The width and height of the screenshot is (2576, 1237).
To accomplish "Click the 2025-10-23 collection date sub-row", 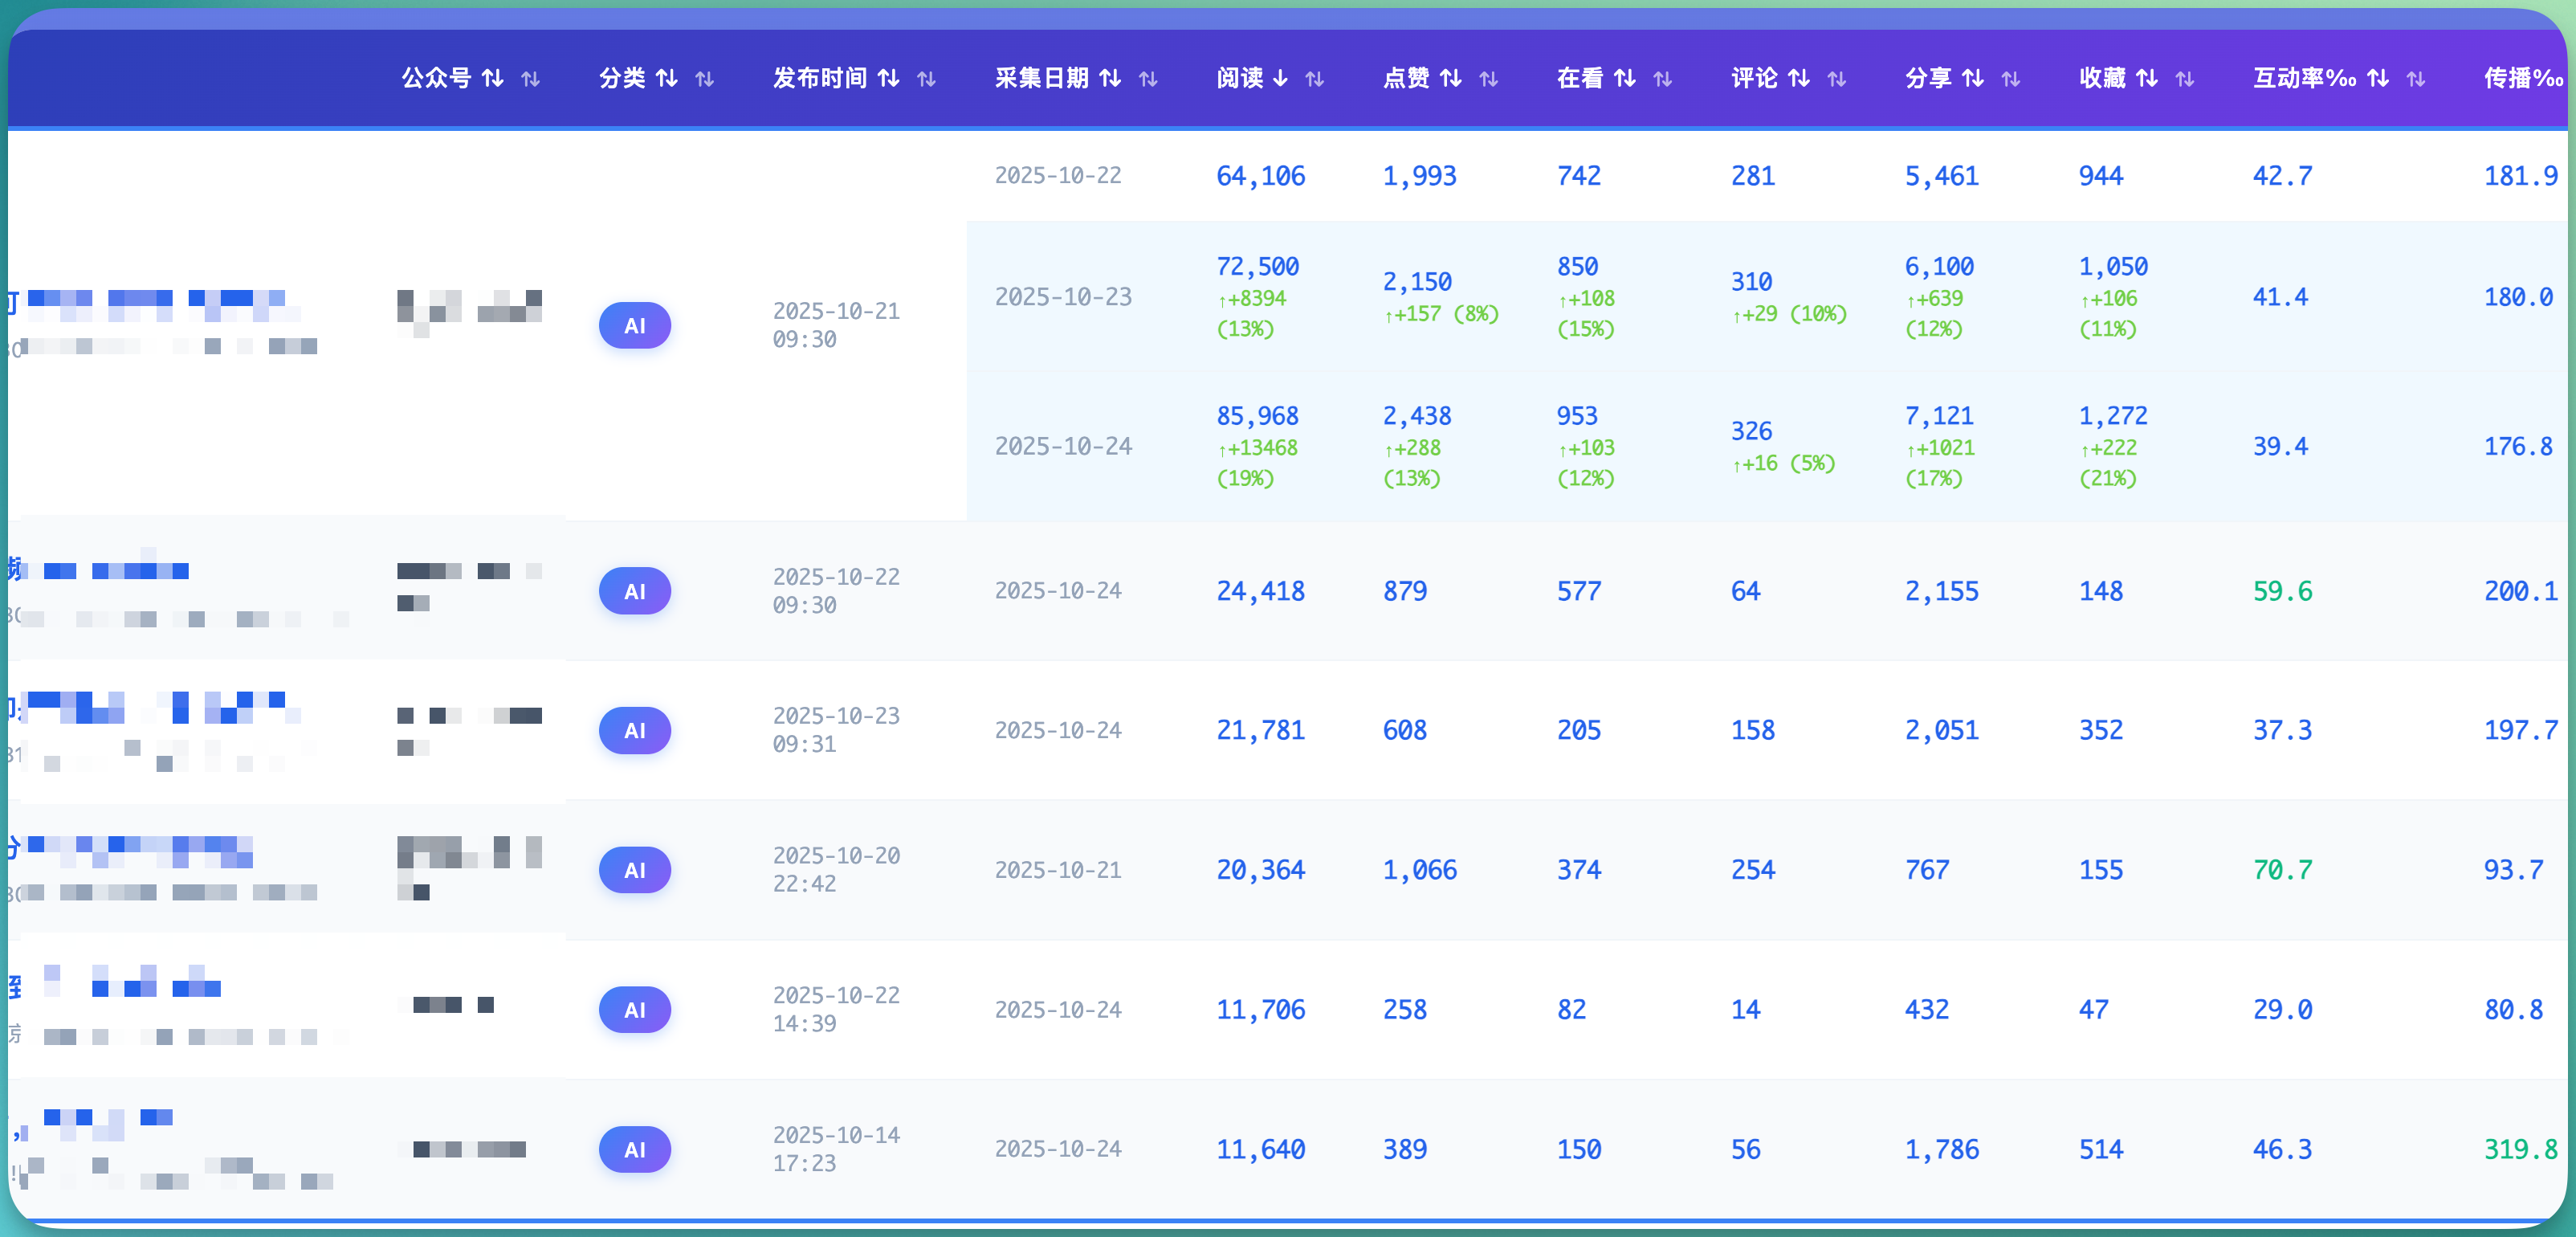I will point(1062,297).
